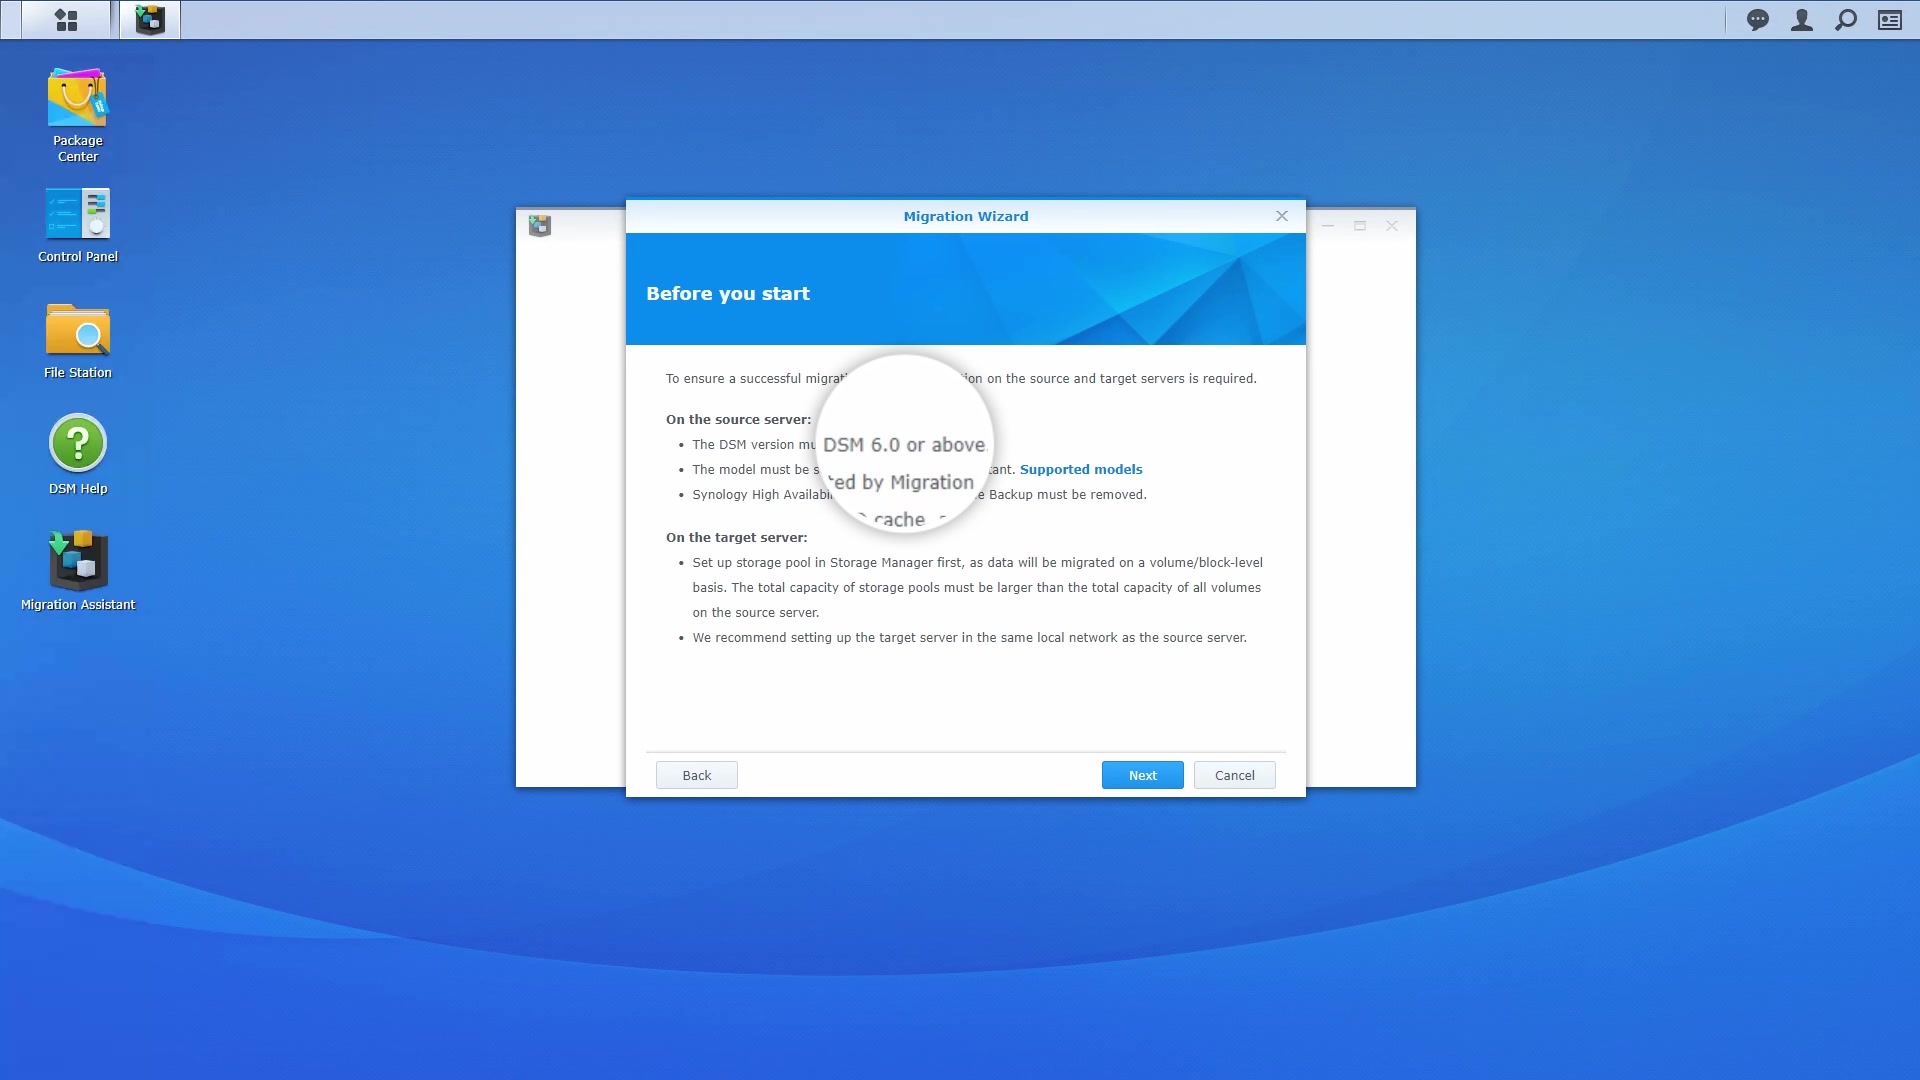Open the user account options icon

(1801, 19)
